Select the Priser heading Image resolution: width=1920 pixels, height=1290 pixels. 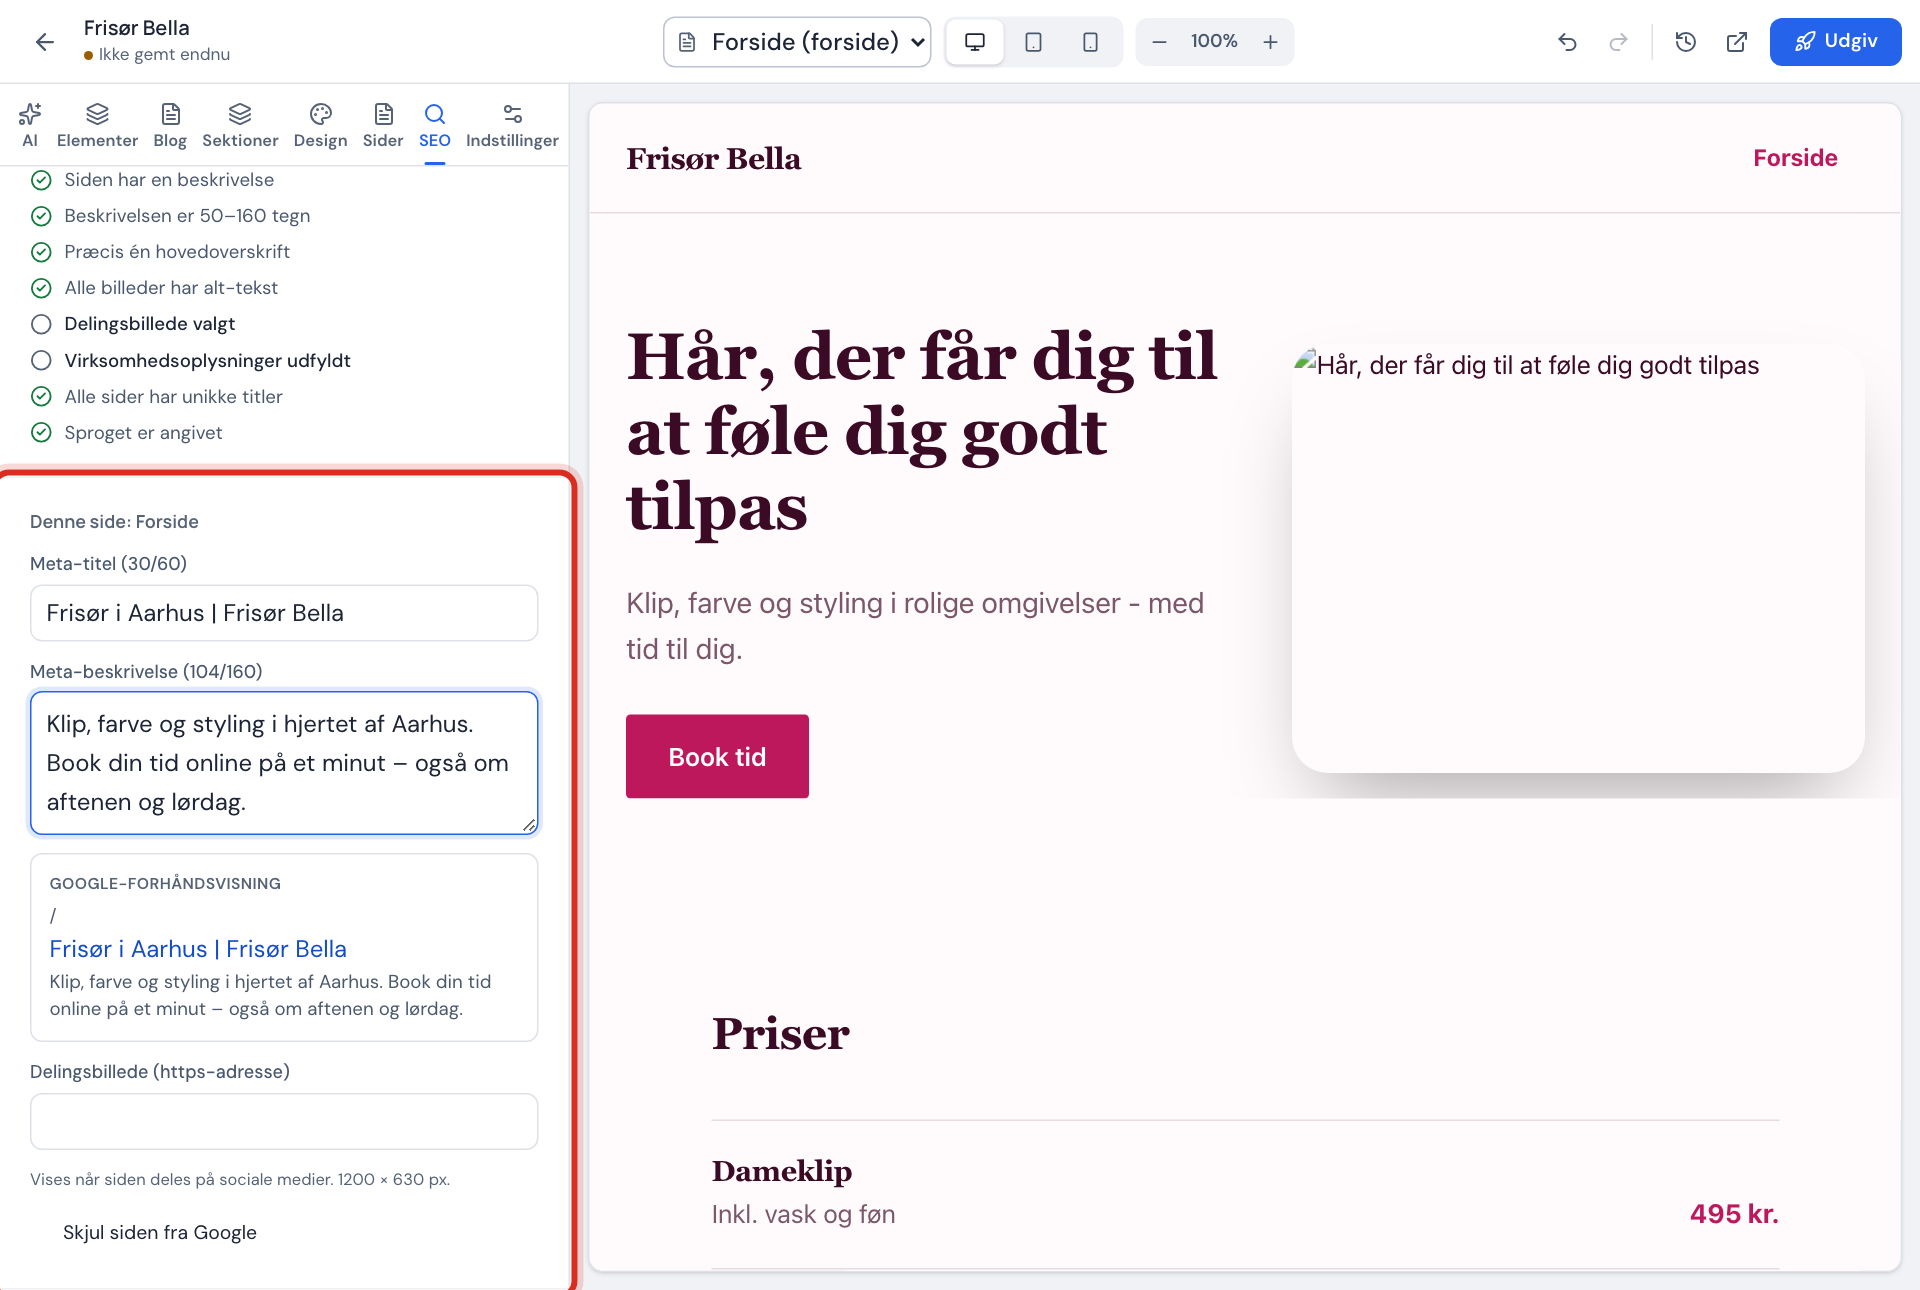point(781,1034)
